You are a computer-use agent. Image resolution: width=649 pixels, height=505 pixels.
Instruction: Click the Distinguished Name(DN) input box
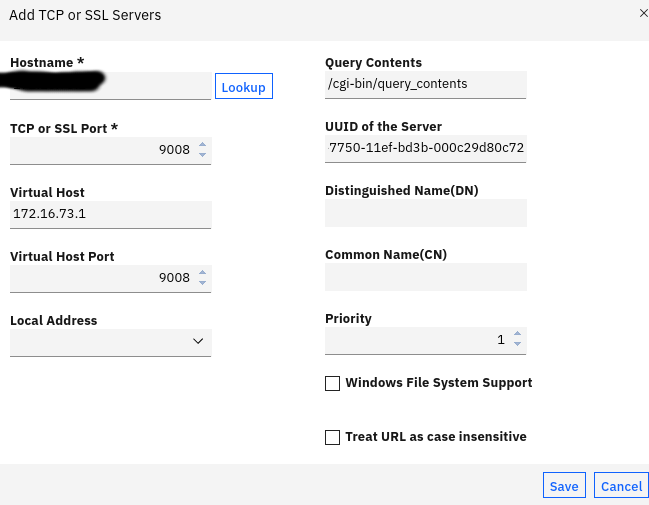[x=425, y=213]
